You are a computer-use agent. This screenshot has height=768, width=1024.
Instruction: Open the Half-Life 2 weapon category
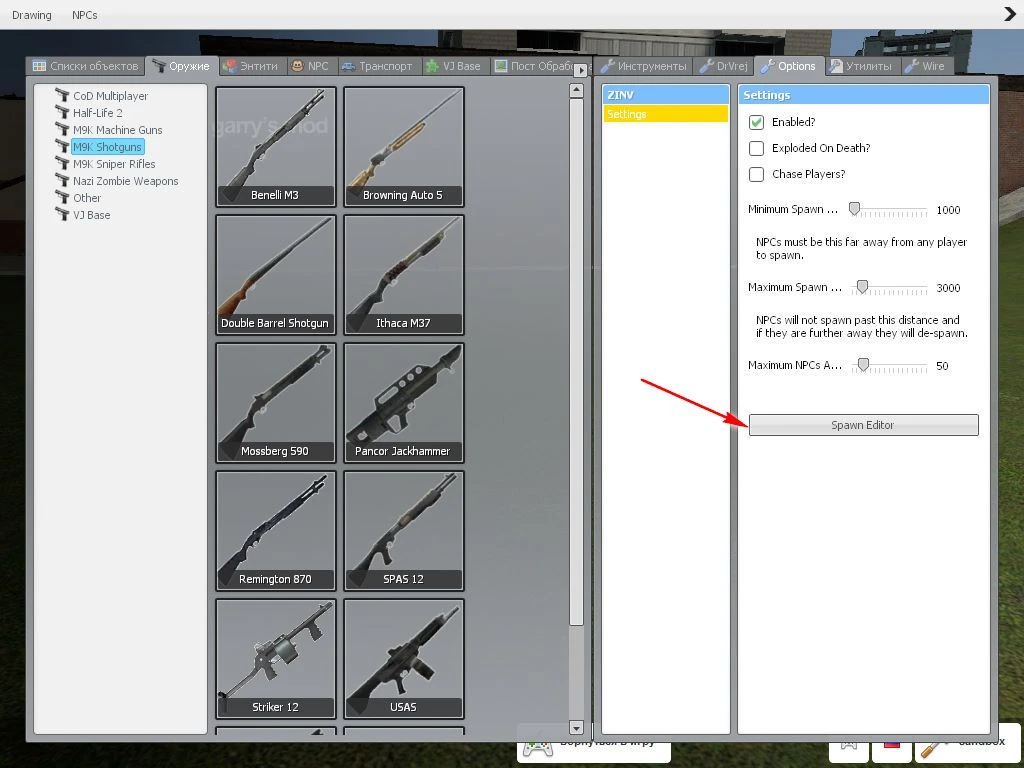pyautogui.click(x=97, y=113)
